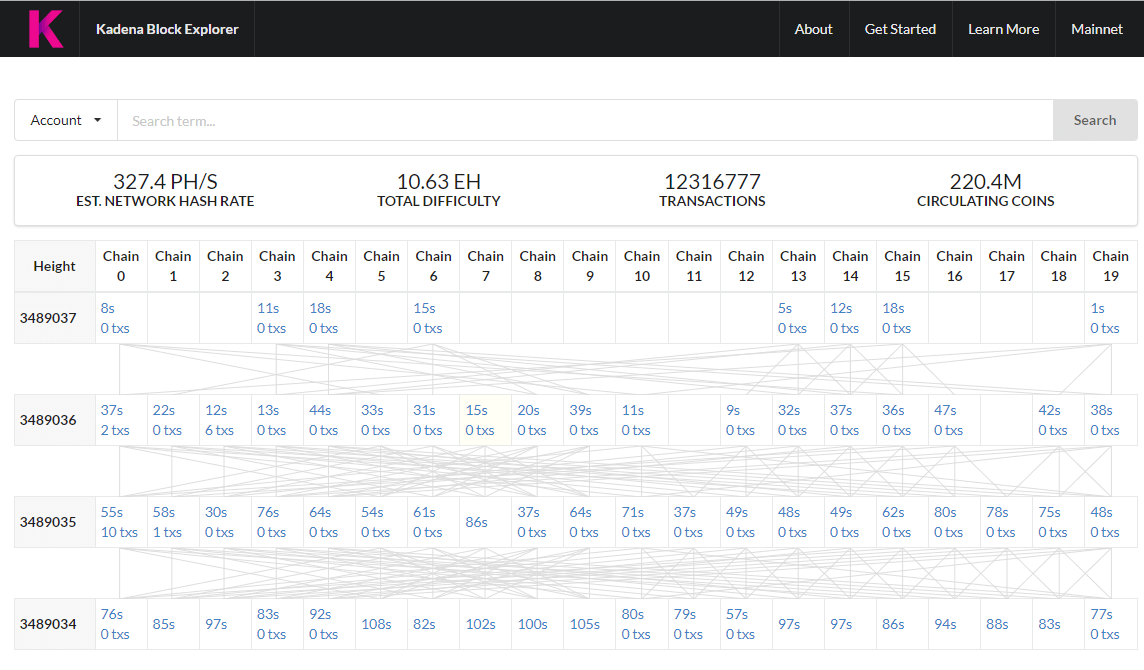The width and height of the screenshot is (1144, 670).
Task: Click the Height column header
Action: tap(54, 266)
